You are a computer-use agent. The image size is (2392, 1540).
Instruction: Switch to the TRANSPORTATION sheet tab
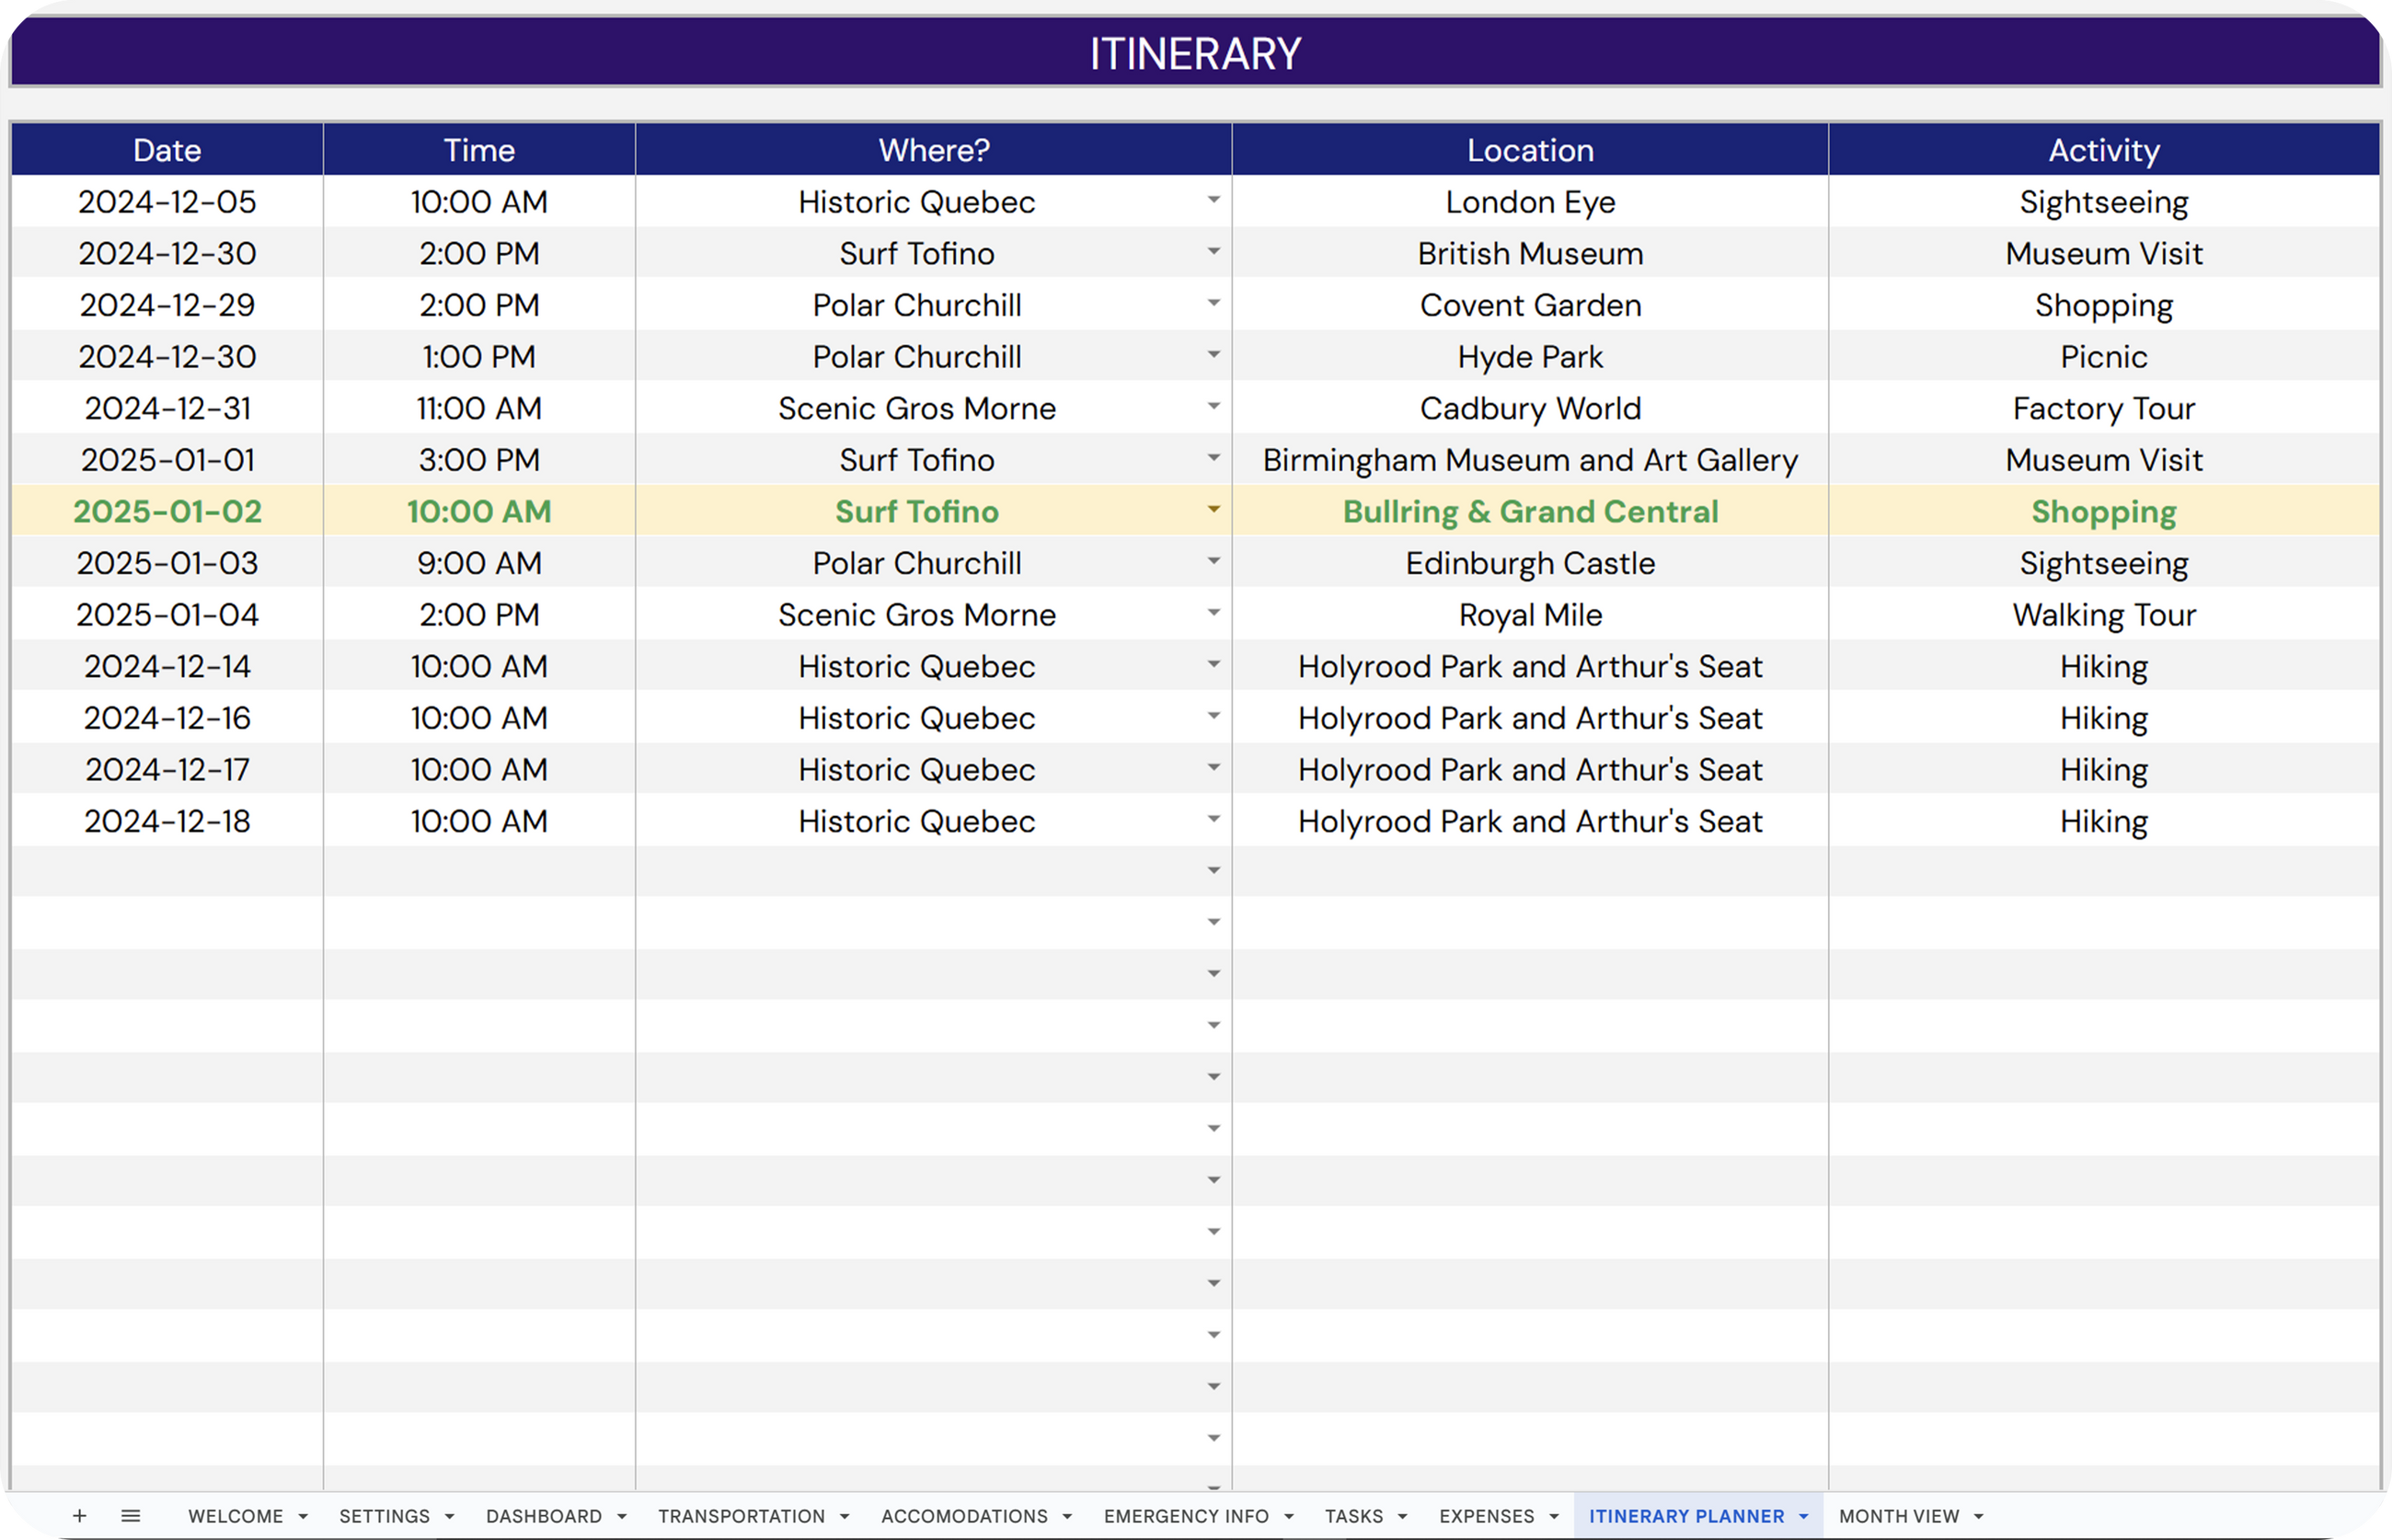741,1516
